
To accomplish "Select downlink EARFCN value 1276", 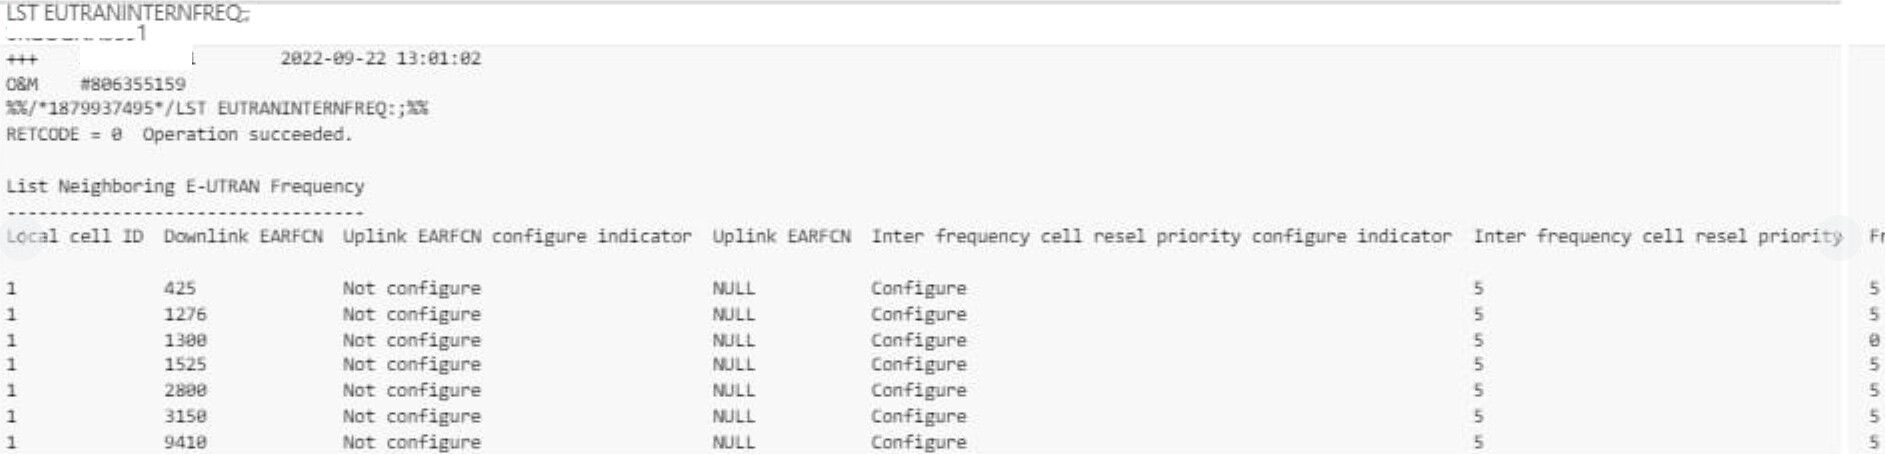I will (x=185, y=314).
